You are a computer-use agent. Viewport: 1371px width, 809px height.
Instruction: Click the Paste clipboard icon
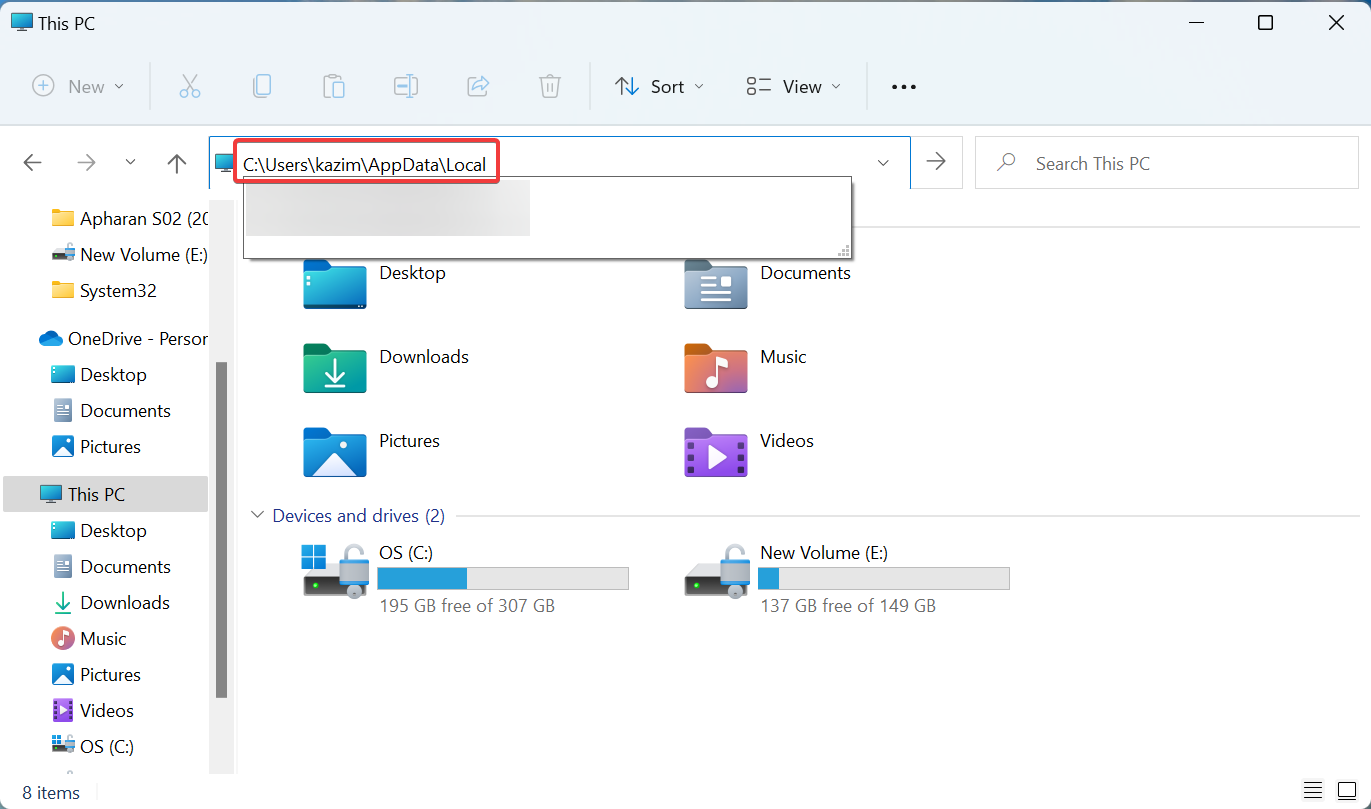click(x=334, y=87)
